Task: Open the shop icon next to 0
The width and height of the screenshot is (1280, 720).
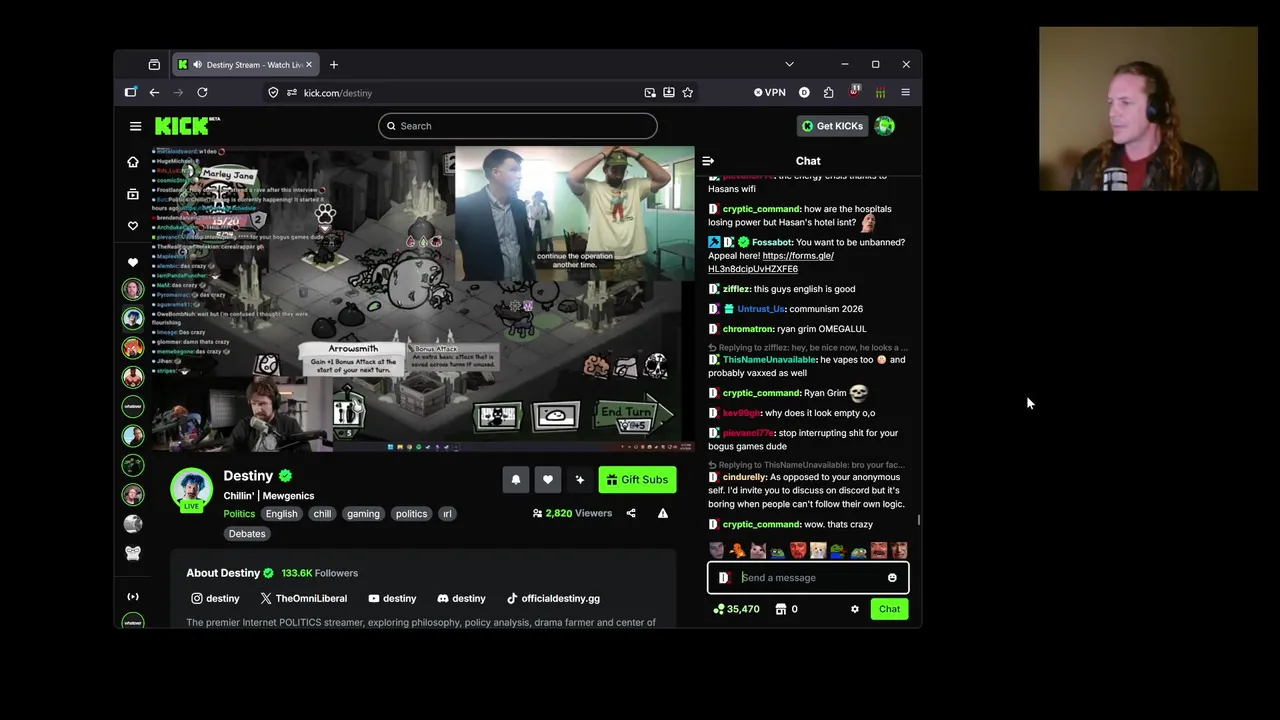Action: [781, 609]
